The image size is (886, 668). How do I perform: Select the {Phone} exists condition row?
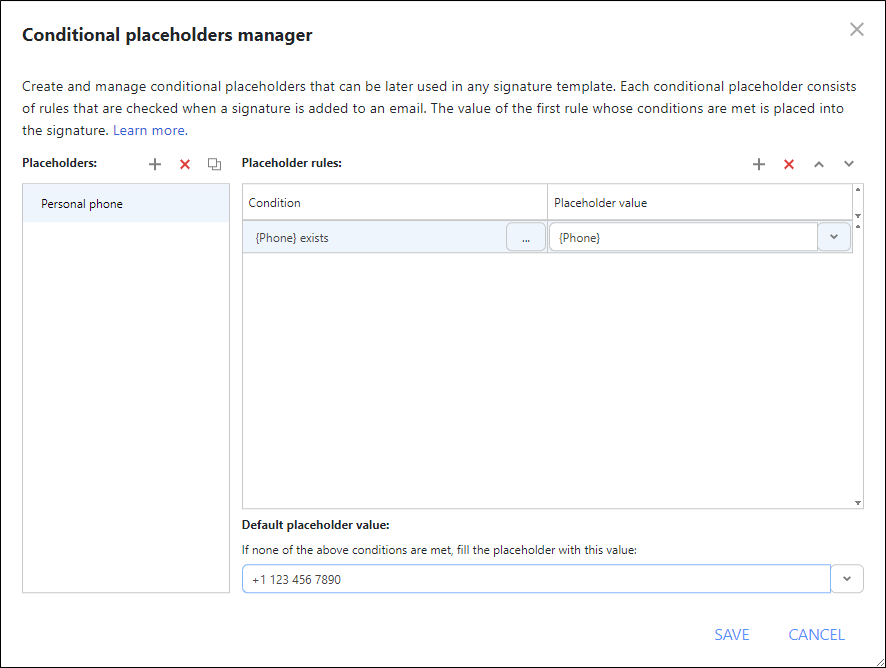coord(380,236)
